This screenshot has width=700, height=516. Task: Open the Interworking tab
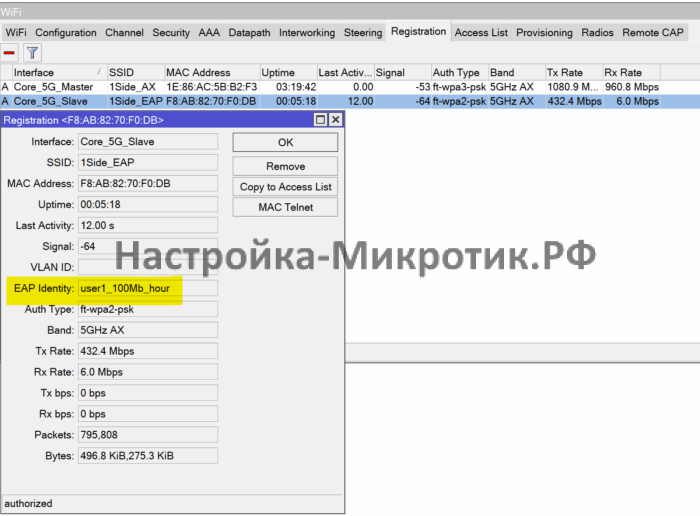point(307,33)
